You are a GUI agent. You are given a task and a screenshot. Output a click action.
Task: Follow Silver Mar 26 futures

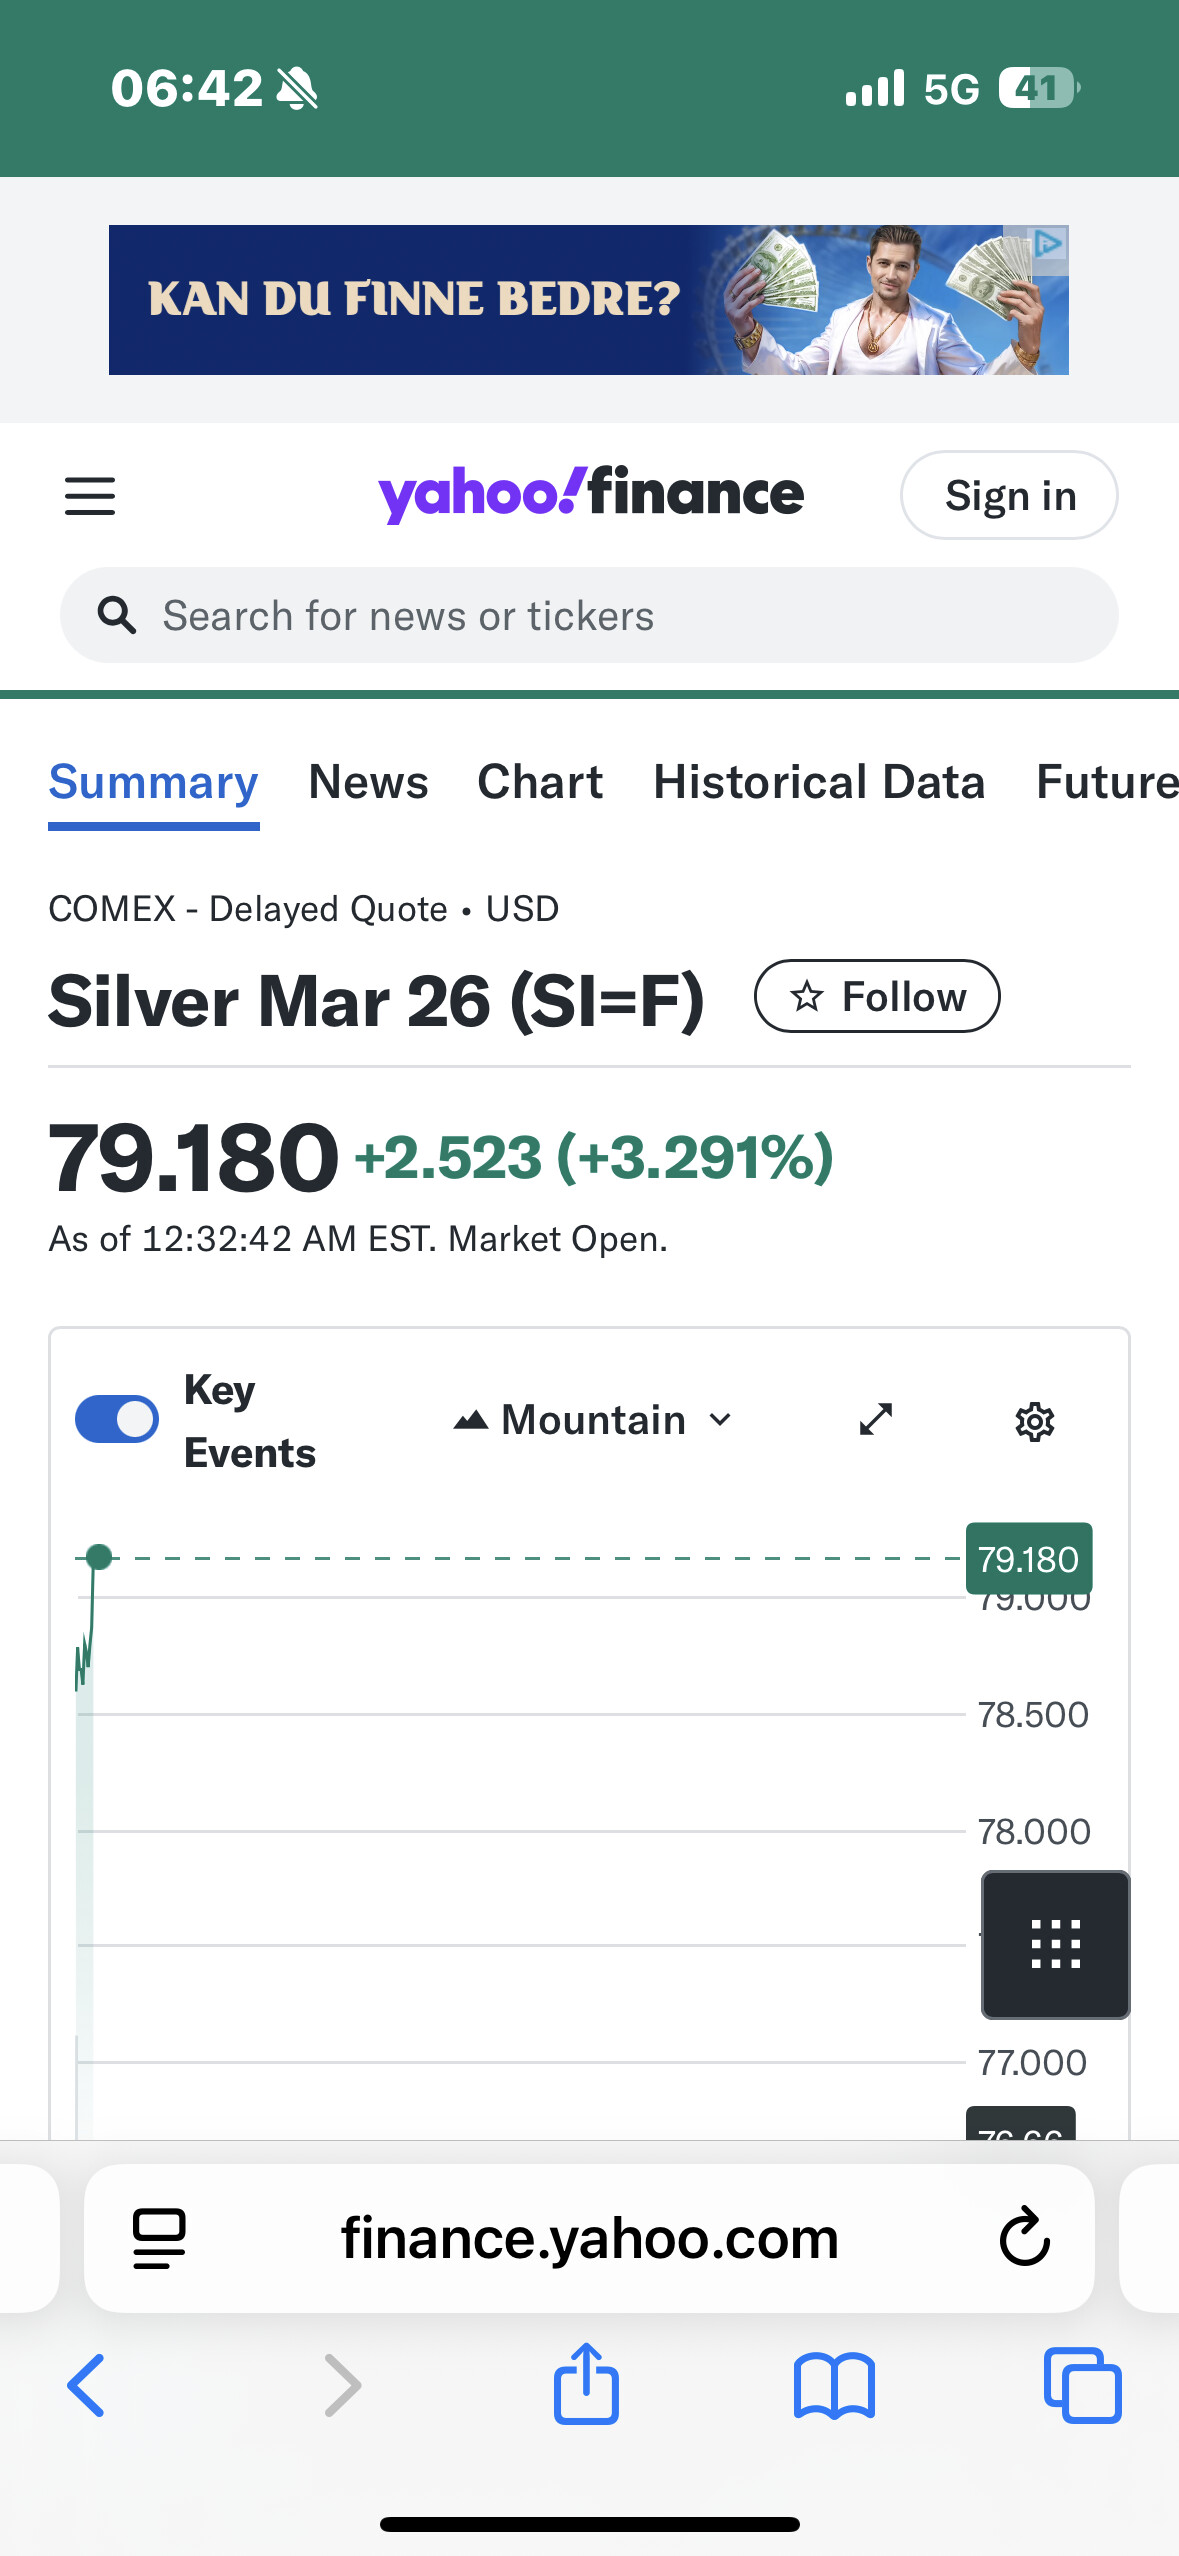877,997
